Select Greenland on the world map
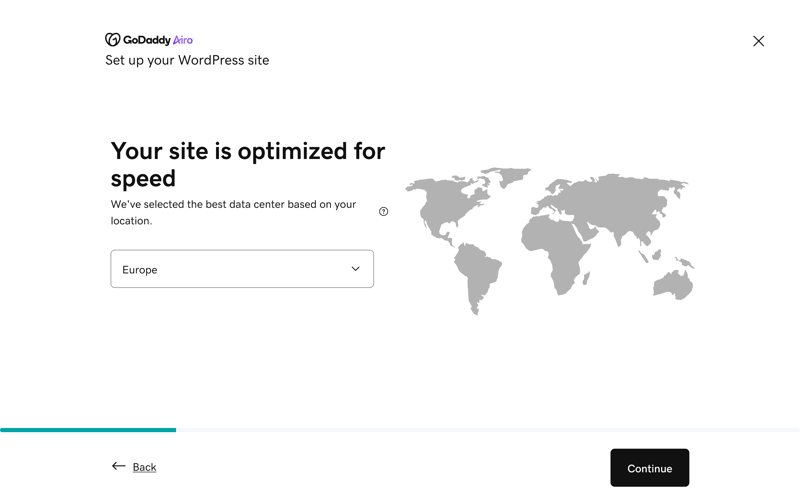Viewport: 800px width, 503px height. (x=510, y=176)
